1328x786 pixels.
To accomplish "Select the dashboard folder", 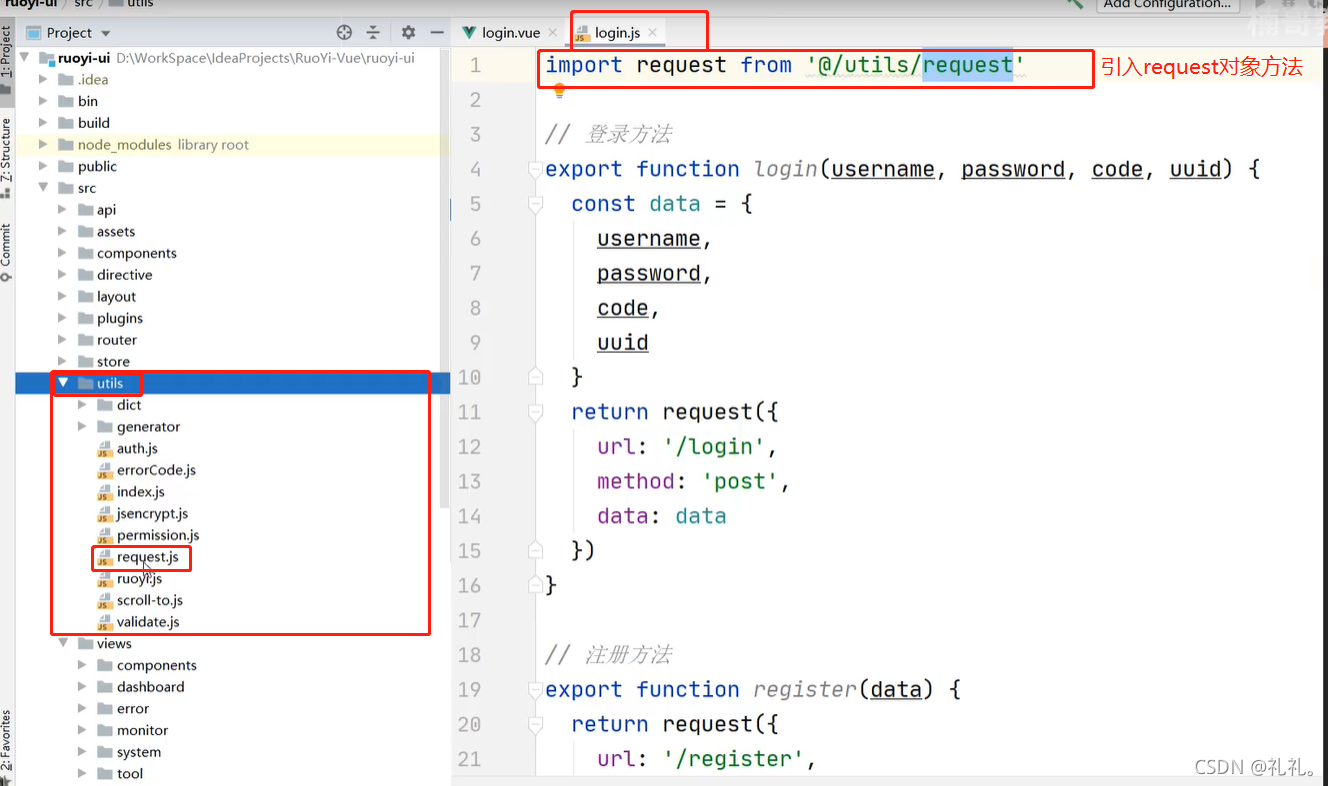I will 150,687.
